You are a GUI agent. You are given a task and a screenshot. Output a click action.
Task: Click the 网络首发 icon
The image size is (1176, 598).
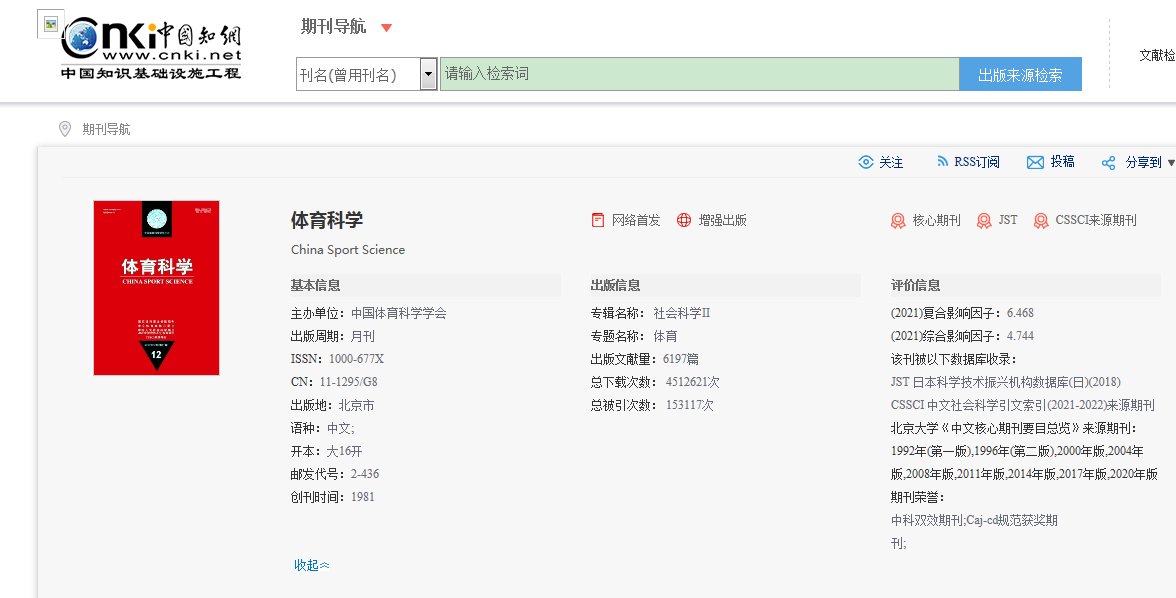pyautogui.click(x=598, y=220)
